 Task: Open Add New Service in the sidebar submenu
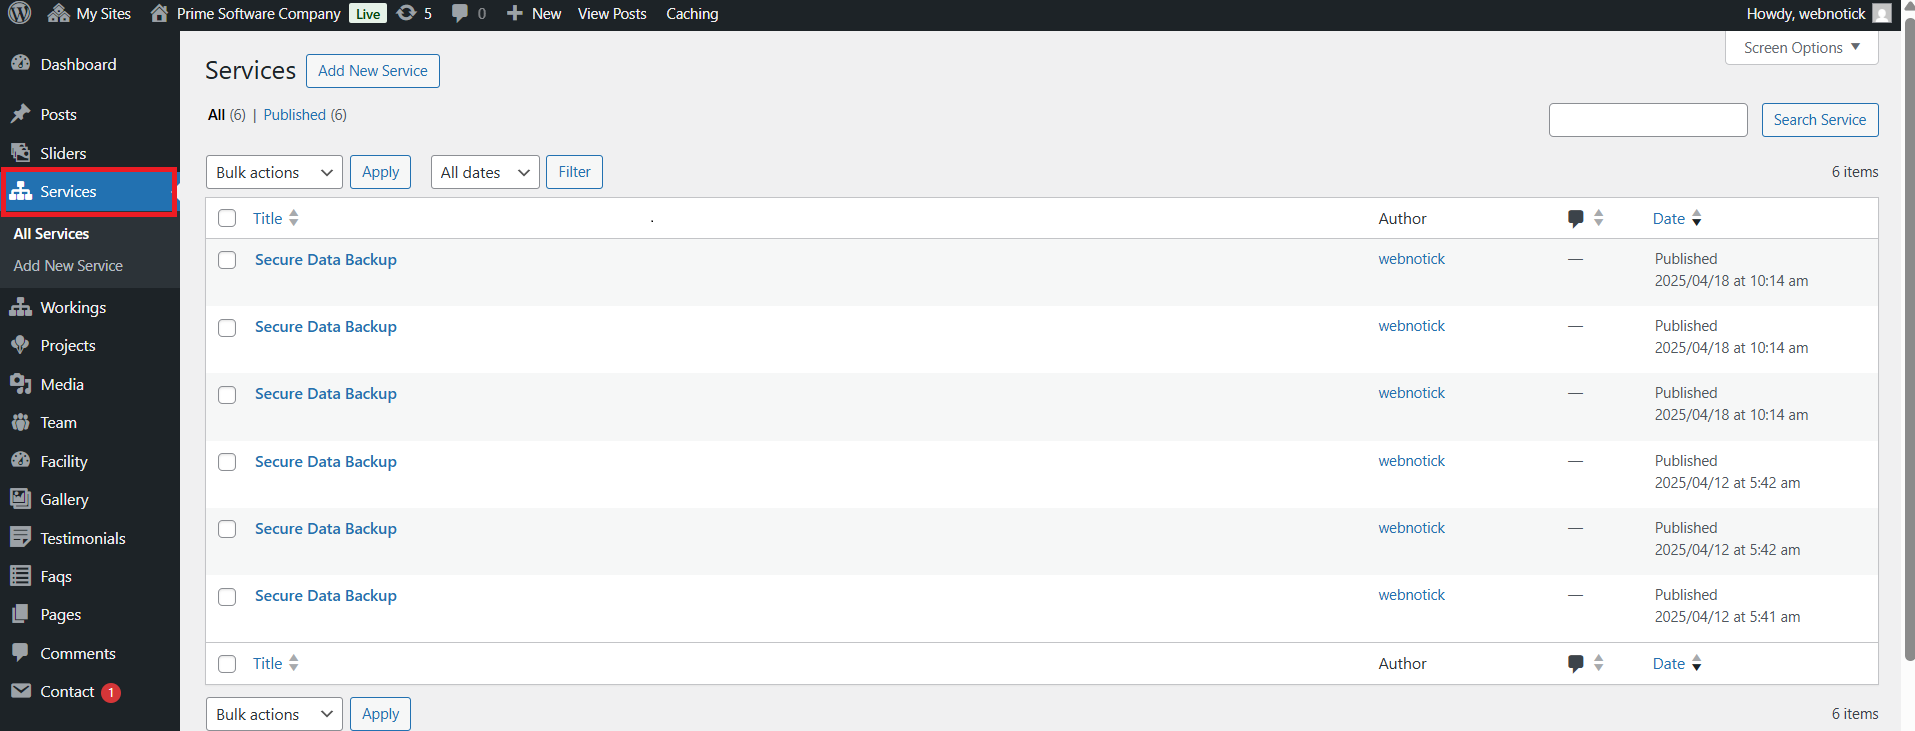click(68, 266)
